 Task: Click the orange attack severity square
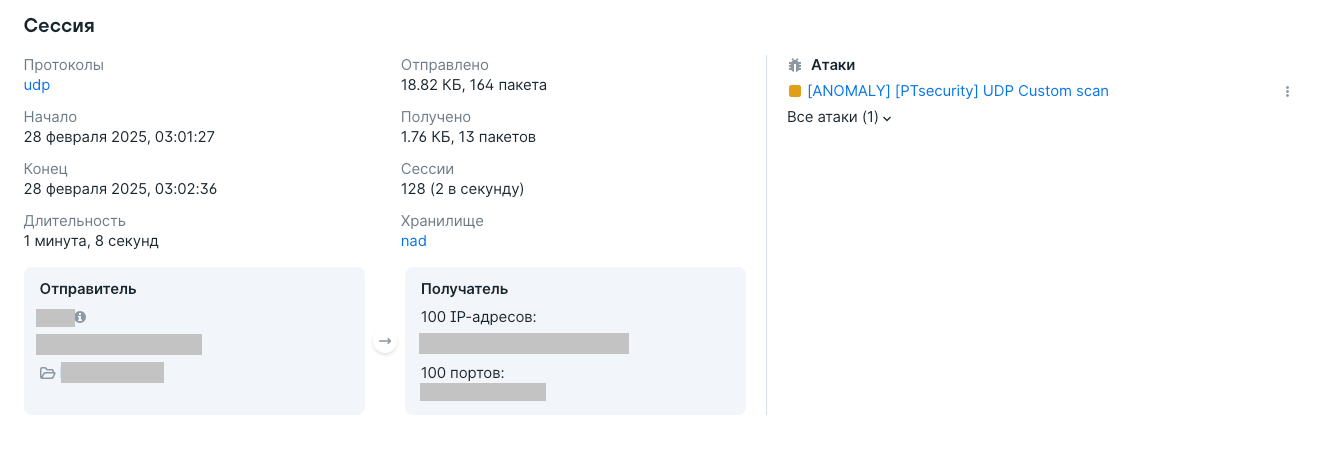795,91
